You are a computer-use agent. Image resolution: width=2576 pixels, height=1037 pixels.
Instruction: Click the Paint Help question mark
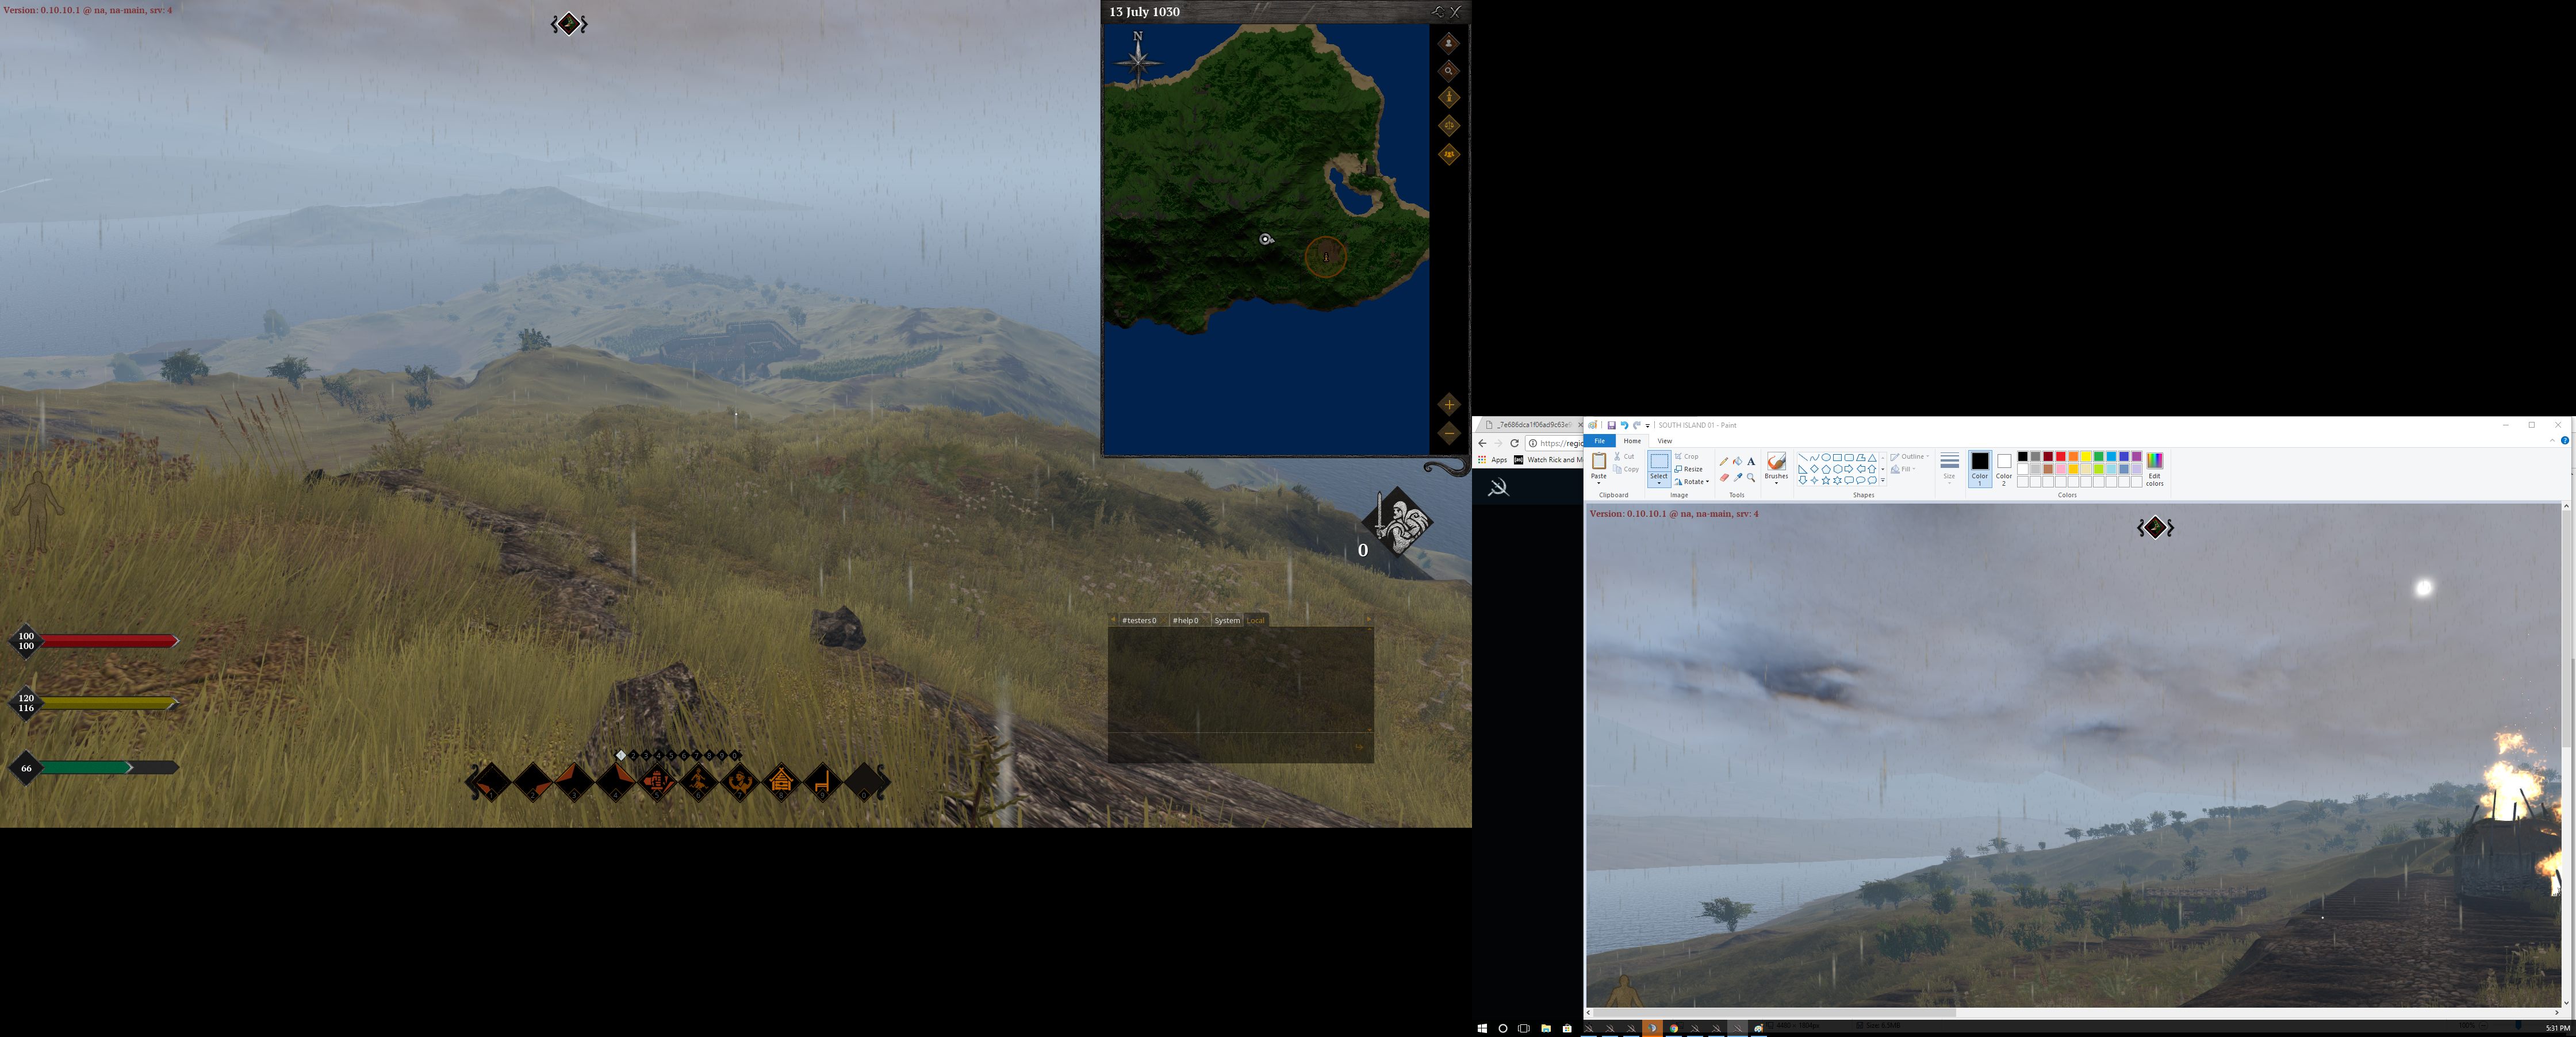pyautogui.click(x=2565, y=441)
